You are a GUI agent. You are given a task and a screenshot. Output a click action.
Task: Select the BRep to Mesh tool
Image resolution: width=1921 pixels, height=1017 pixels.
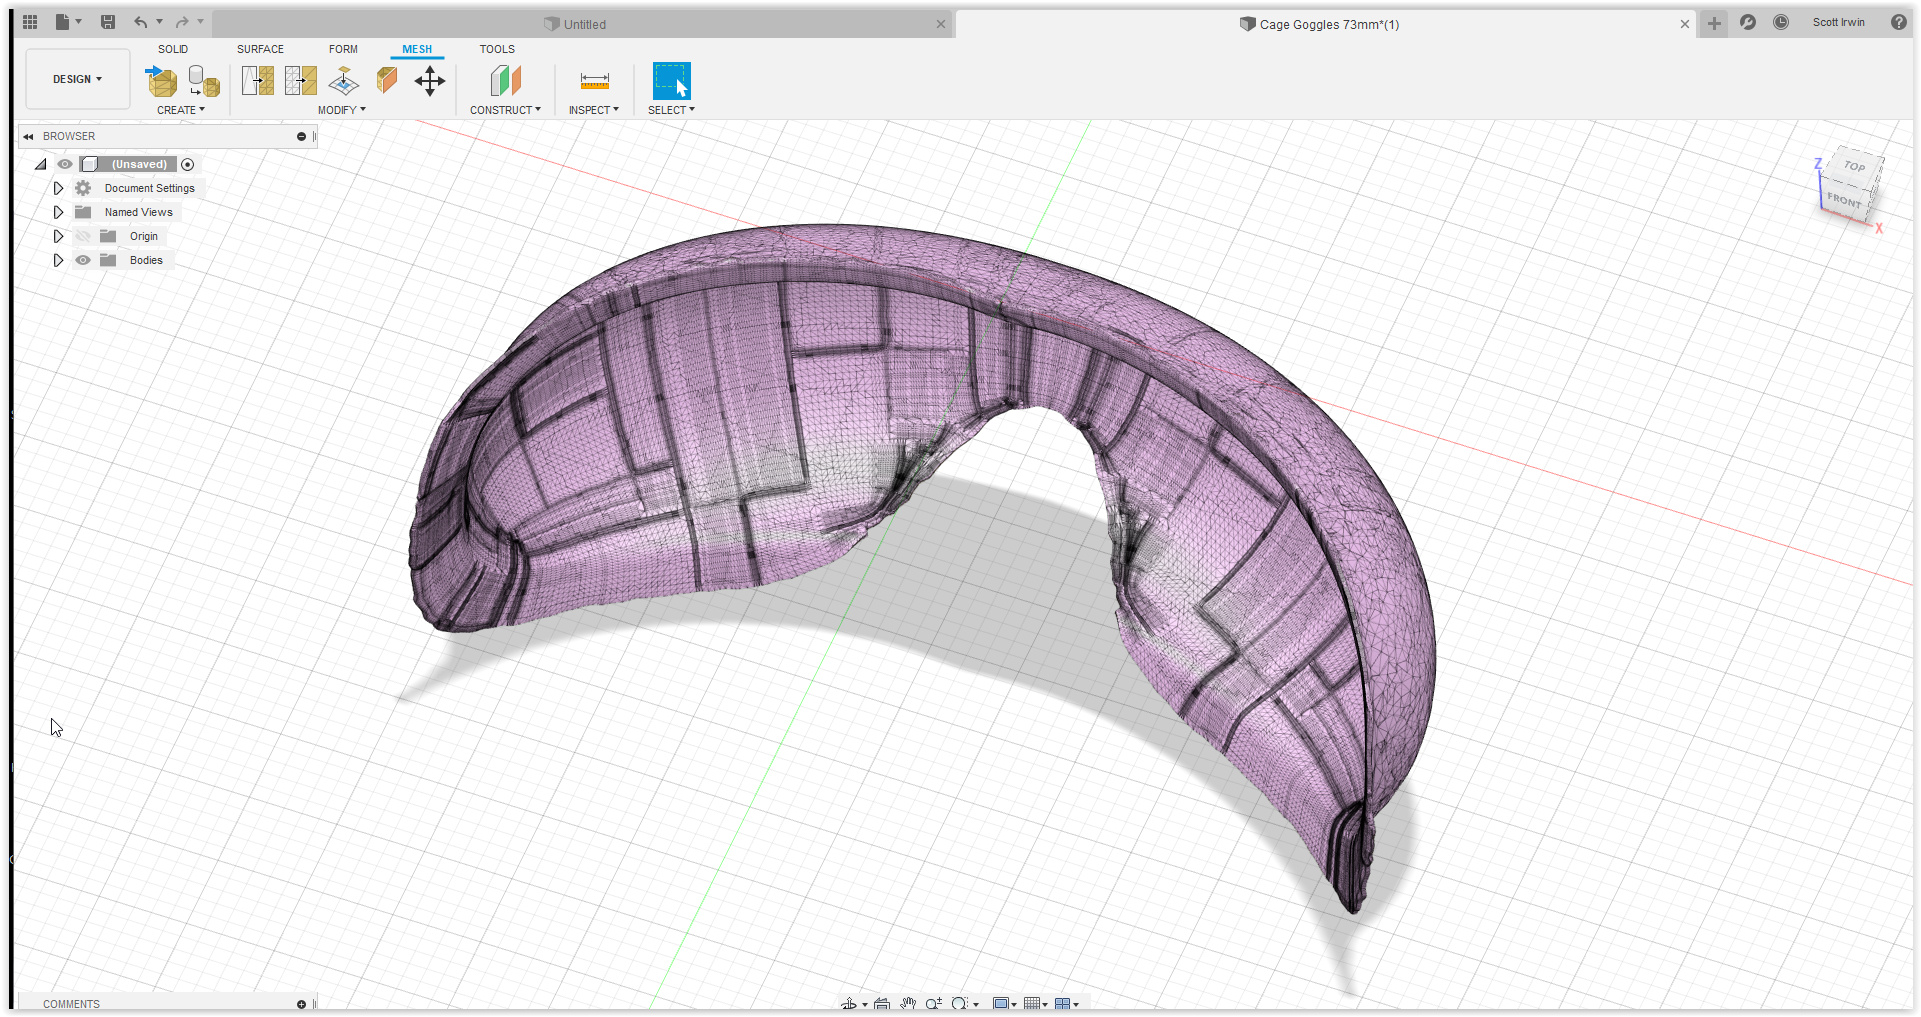[204, 81]
